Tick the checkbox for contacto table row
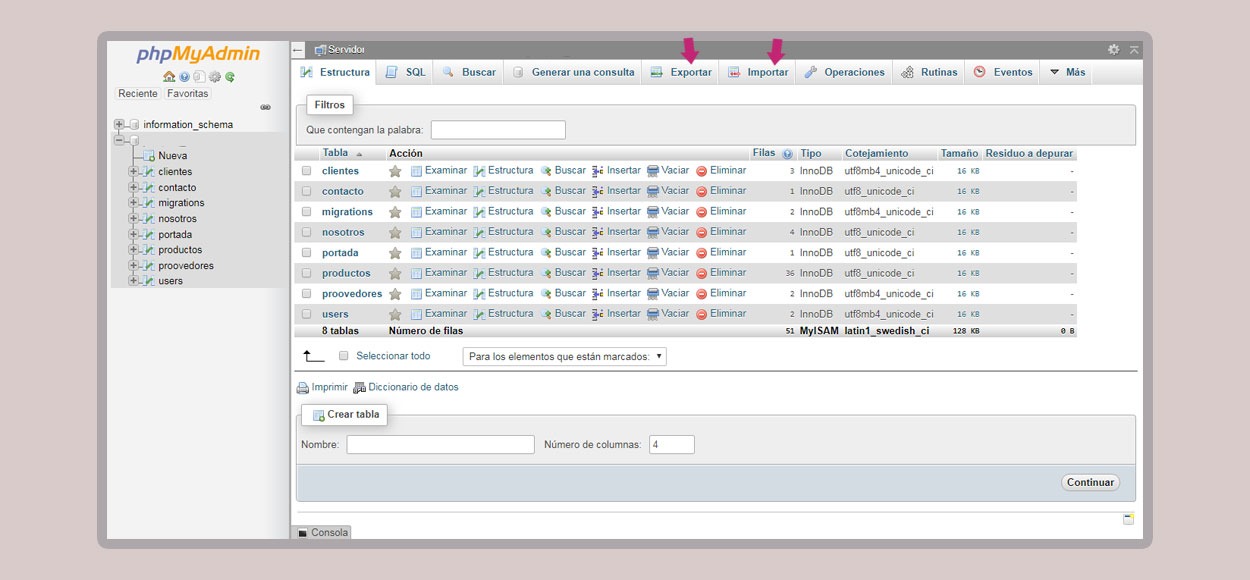1250x580 pixels. (307, 191)
